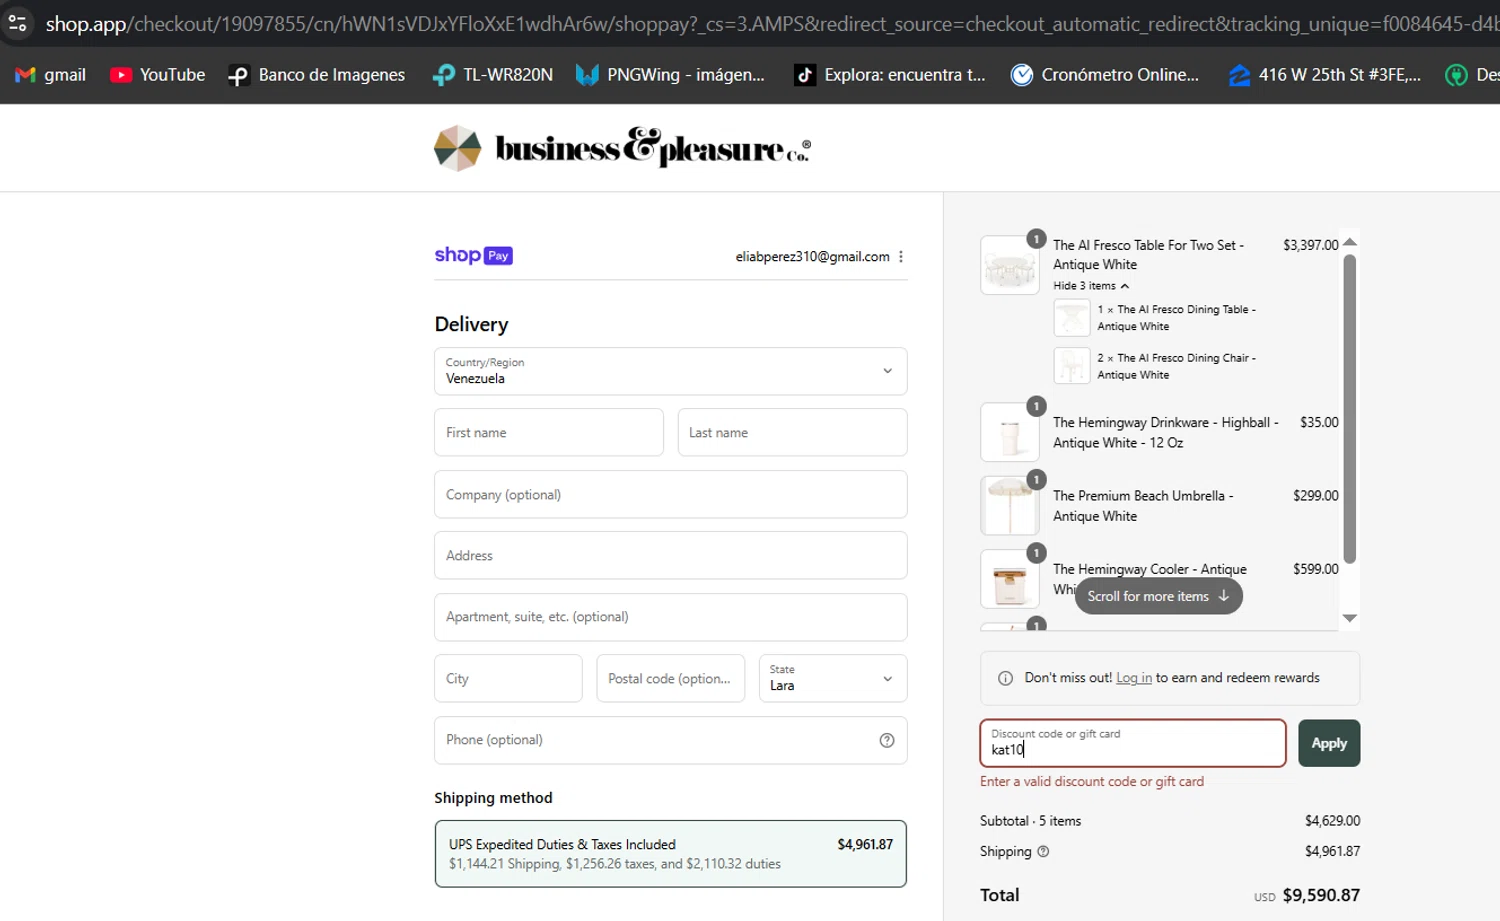Open the State dropdown showing Lara
Screen dimensions: 1500x921
833,678
